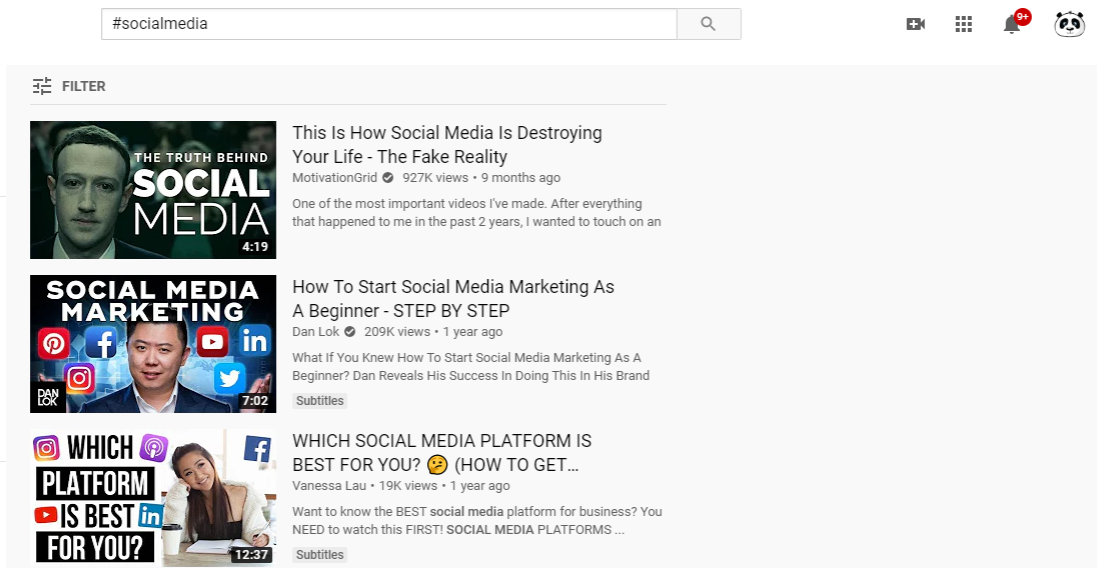Open the Mark Zuckerberg Social Media thumbnail
The width and height of the screenshot is (1097, 568).
click(153, 190)
